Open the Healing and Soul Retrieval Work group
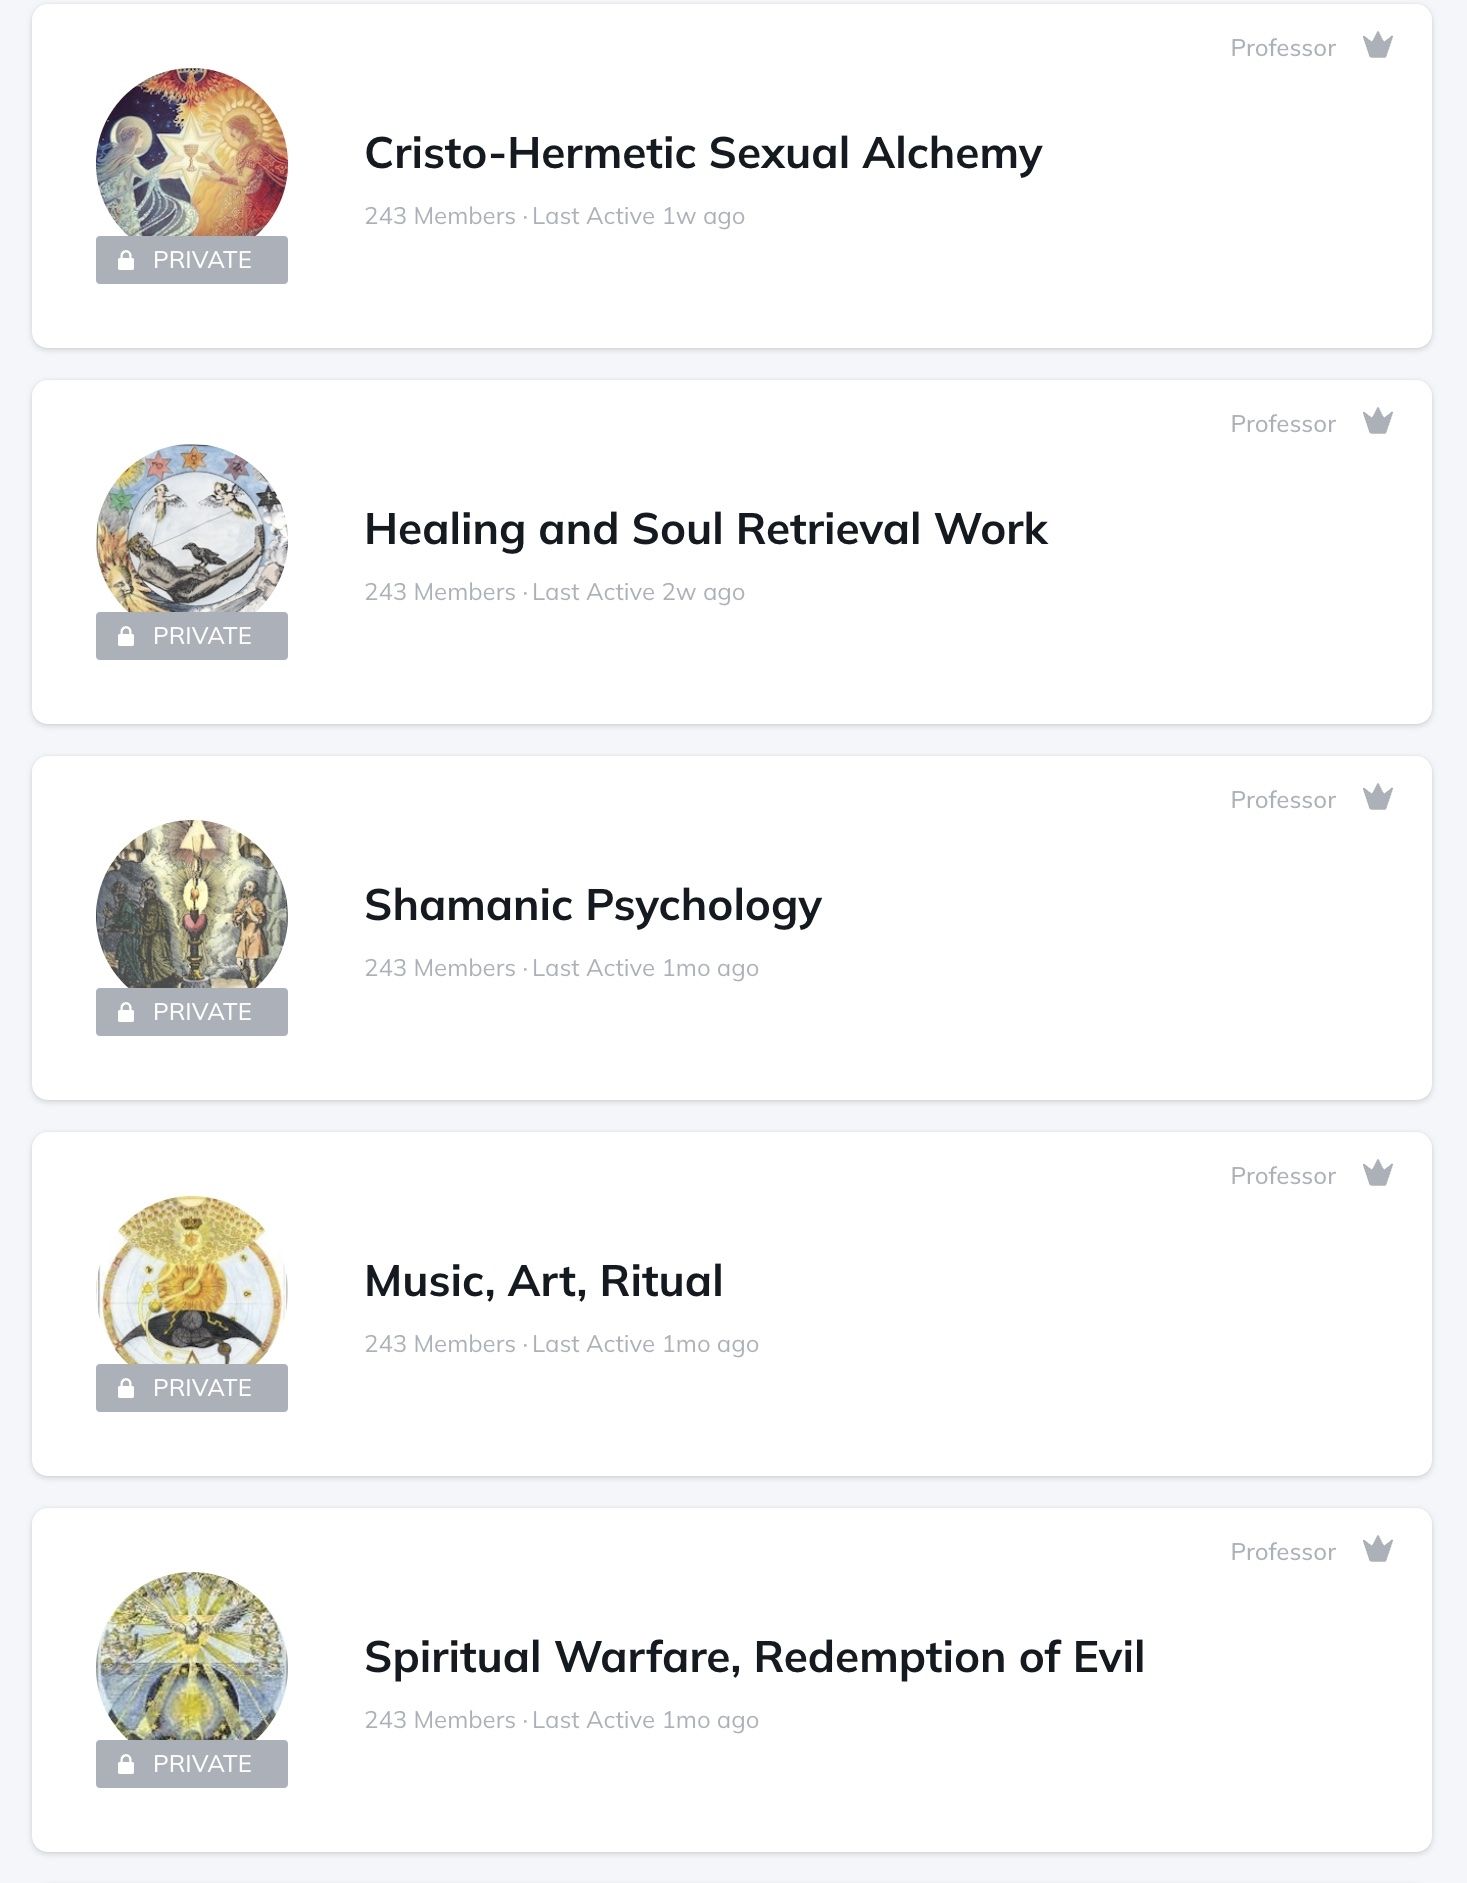Screen dimensions: 1467x1883 pyautogui.click(x=705, y=530)
